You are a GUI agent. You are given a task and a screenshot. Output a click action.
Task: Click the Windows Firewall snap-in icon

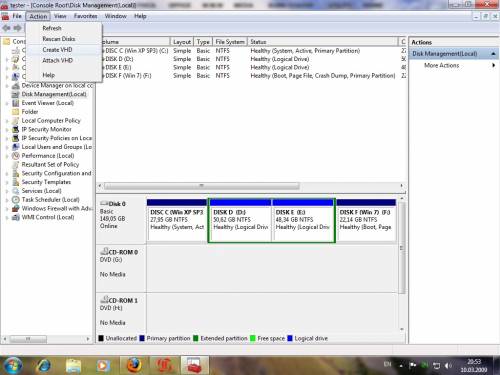point(15,209)
